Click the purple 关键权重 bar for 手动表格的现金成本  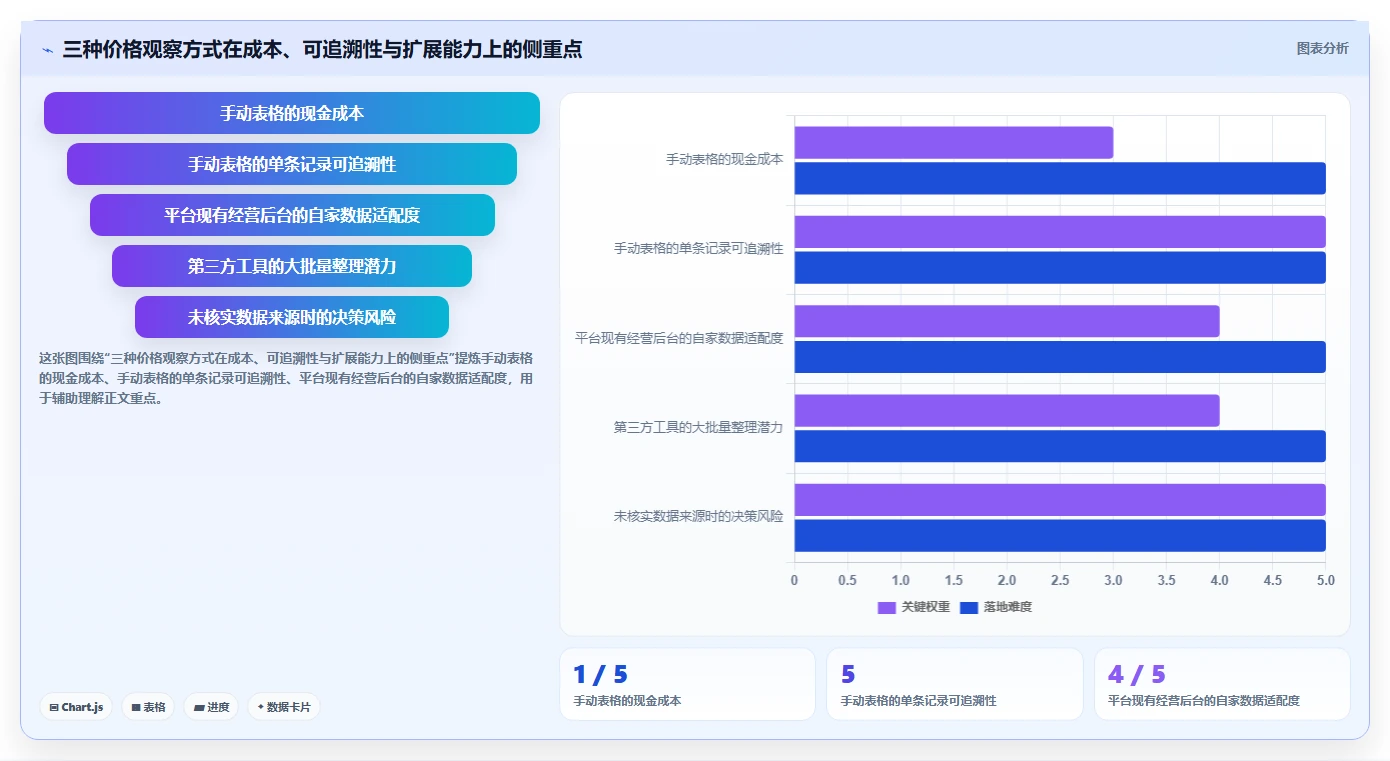pos(953,142)
